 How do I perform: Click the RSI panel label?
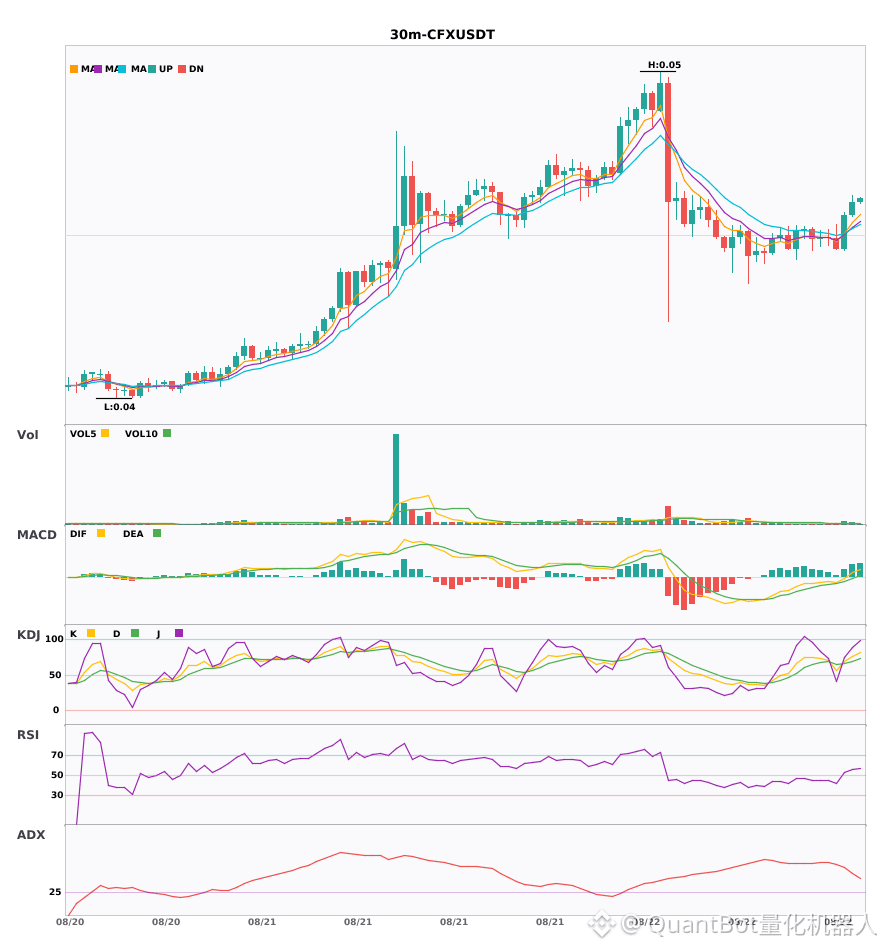point(28,735)
